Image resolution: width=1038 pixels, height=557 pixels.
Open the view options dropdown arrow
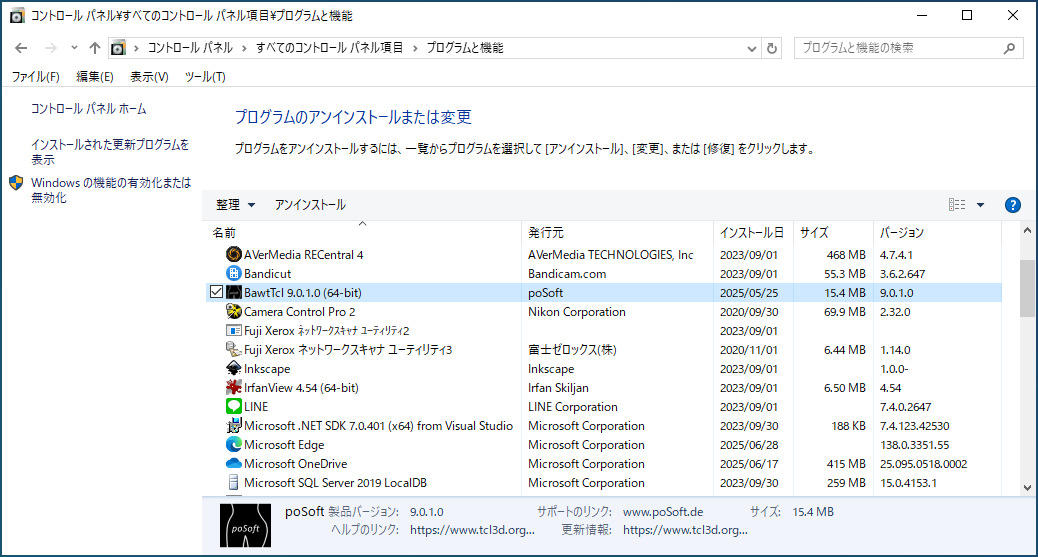coord(980,205)
